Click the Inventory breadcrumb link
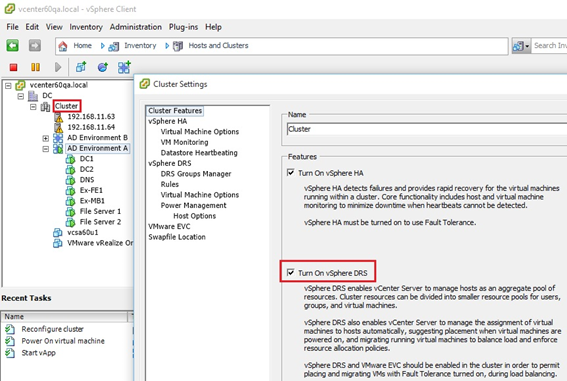Image resolution: width=567 pixels, height=381 pixels. pos(140,46)
